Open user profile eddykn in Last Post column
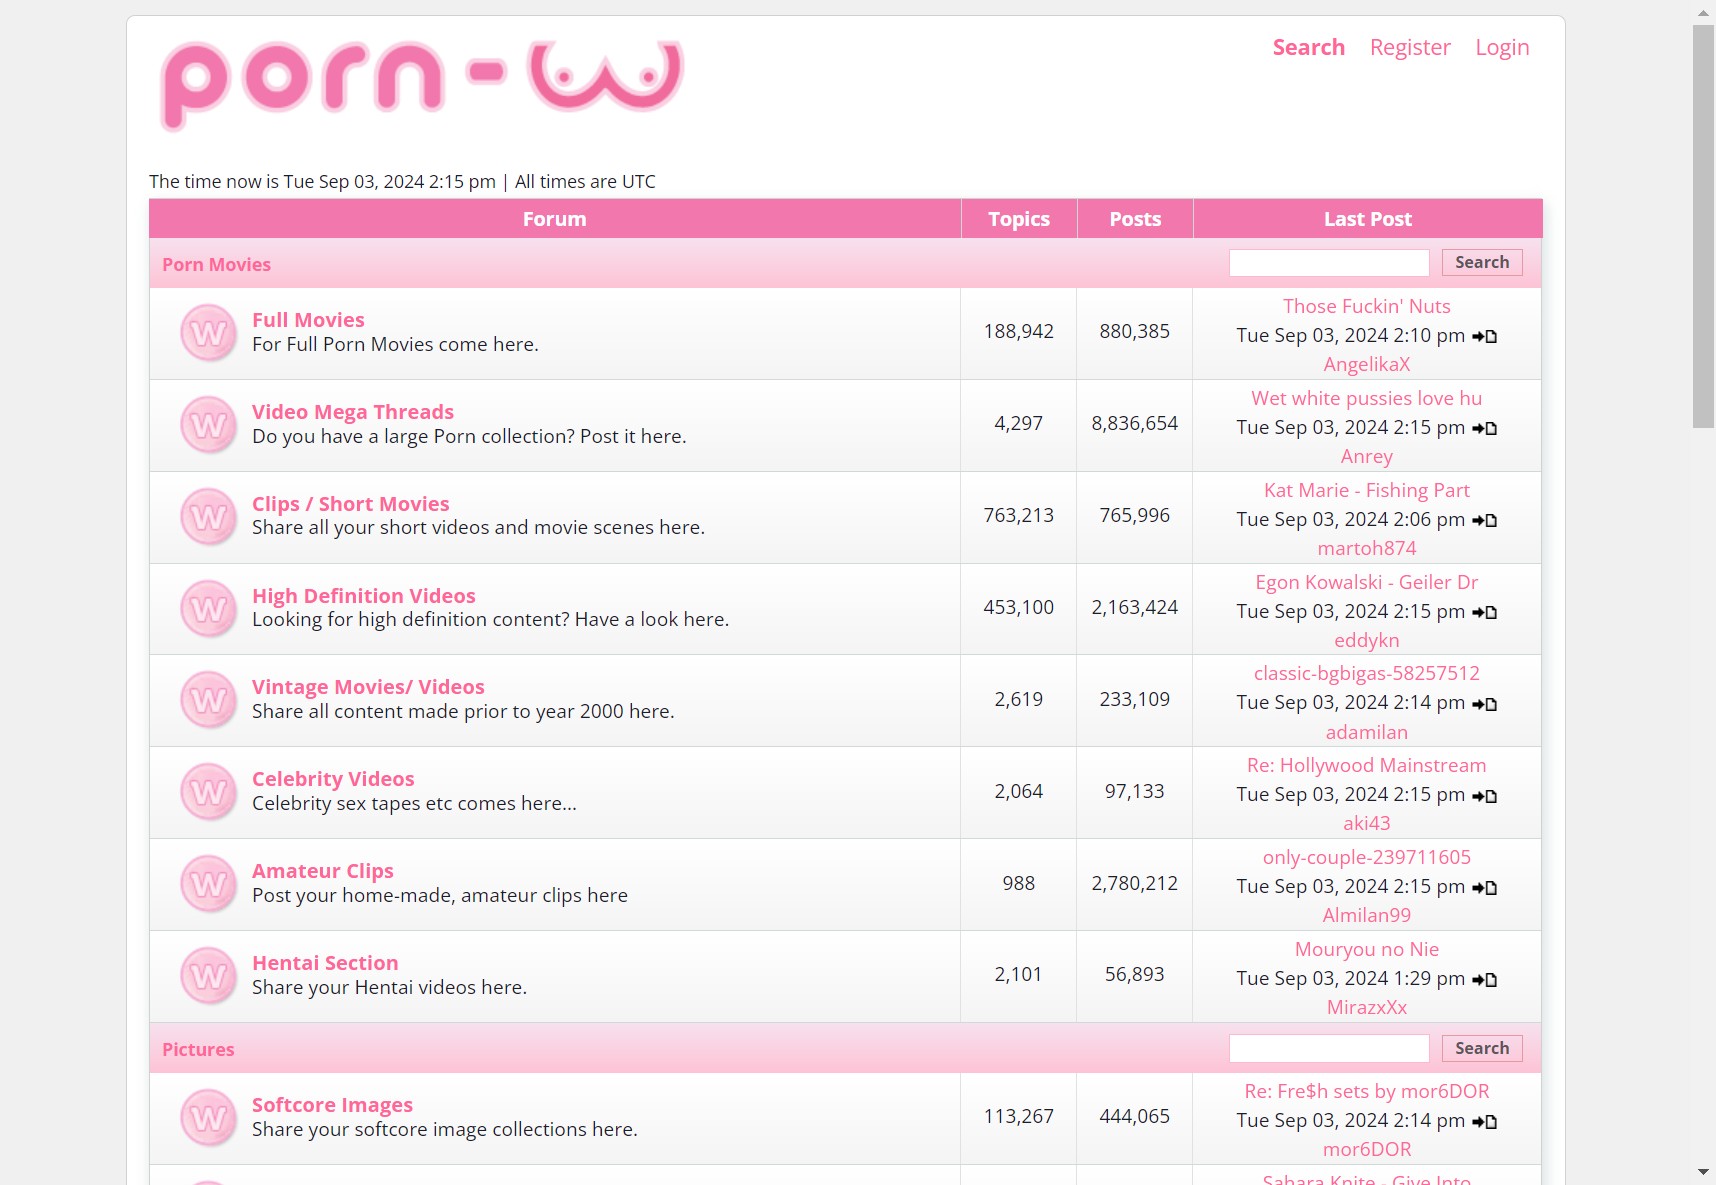The image size is (1716, 1185). coord(1366,640)
